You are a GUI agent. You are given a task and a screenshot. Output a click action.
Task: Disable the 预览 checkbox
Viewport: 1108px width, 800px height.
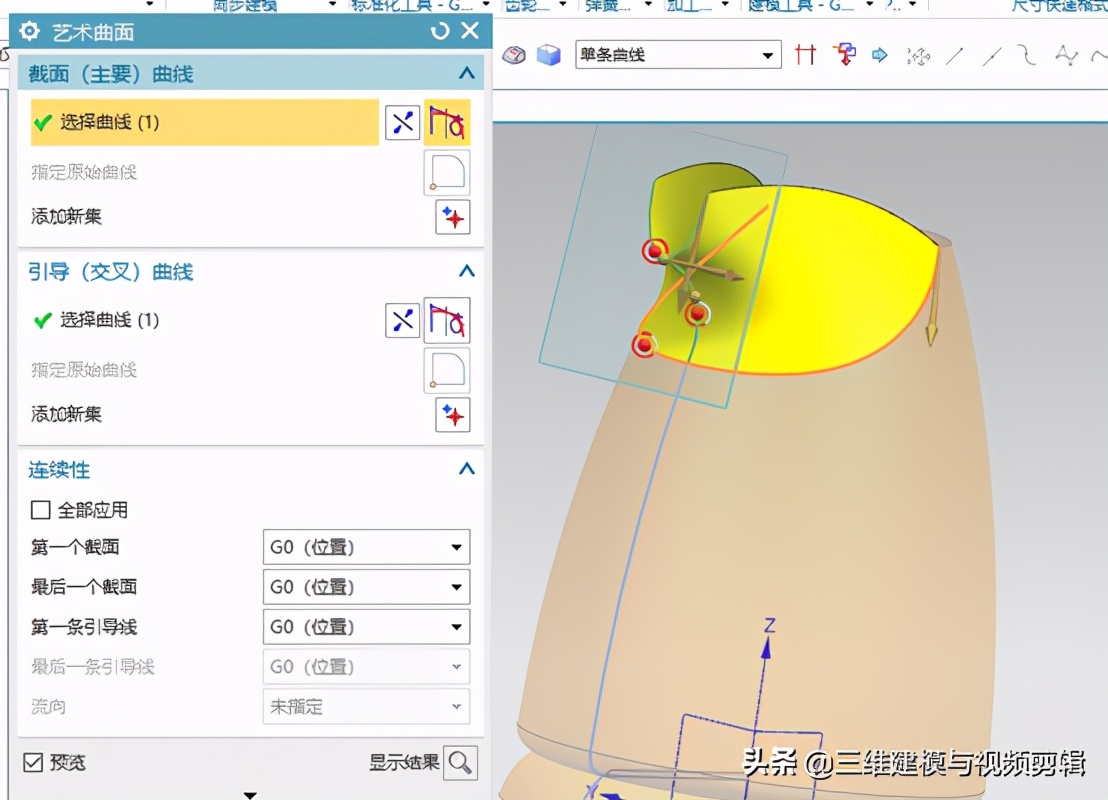tap(35, 762)
